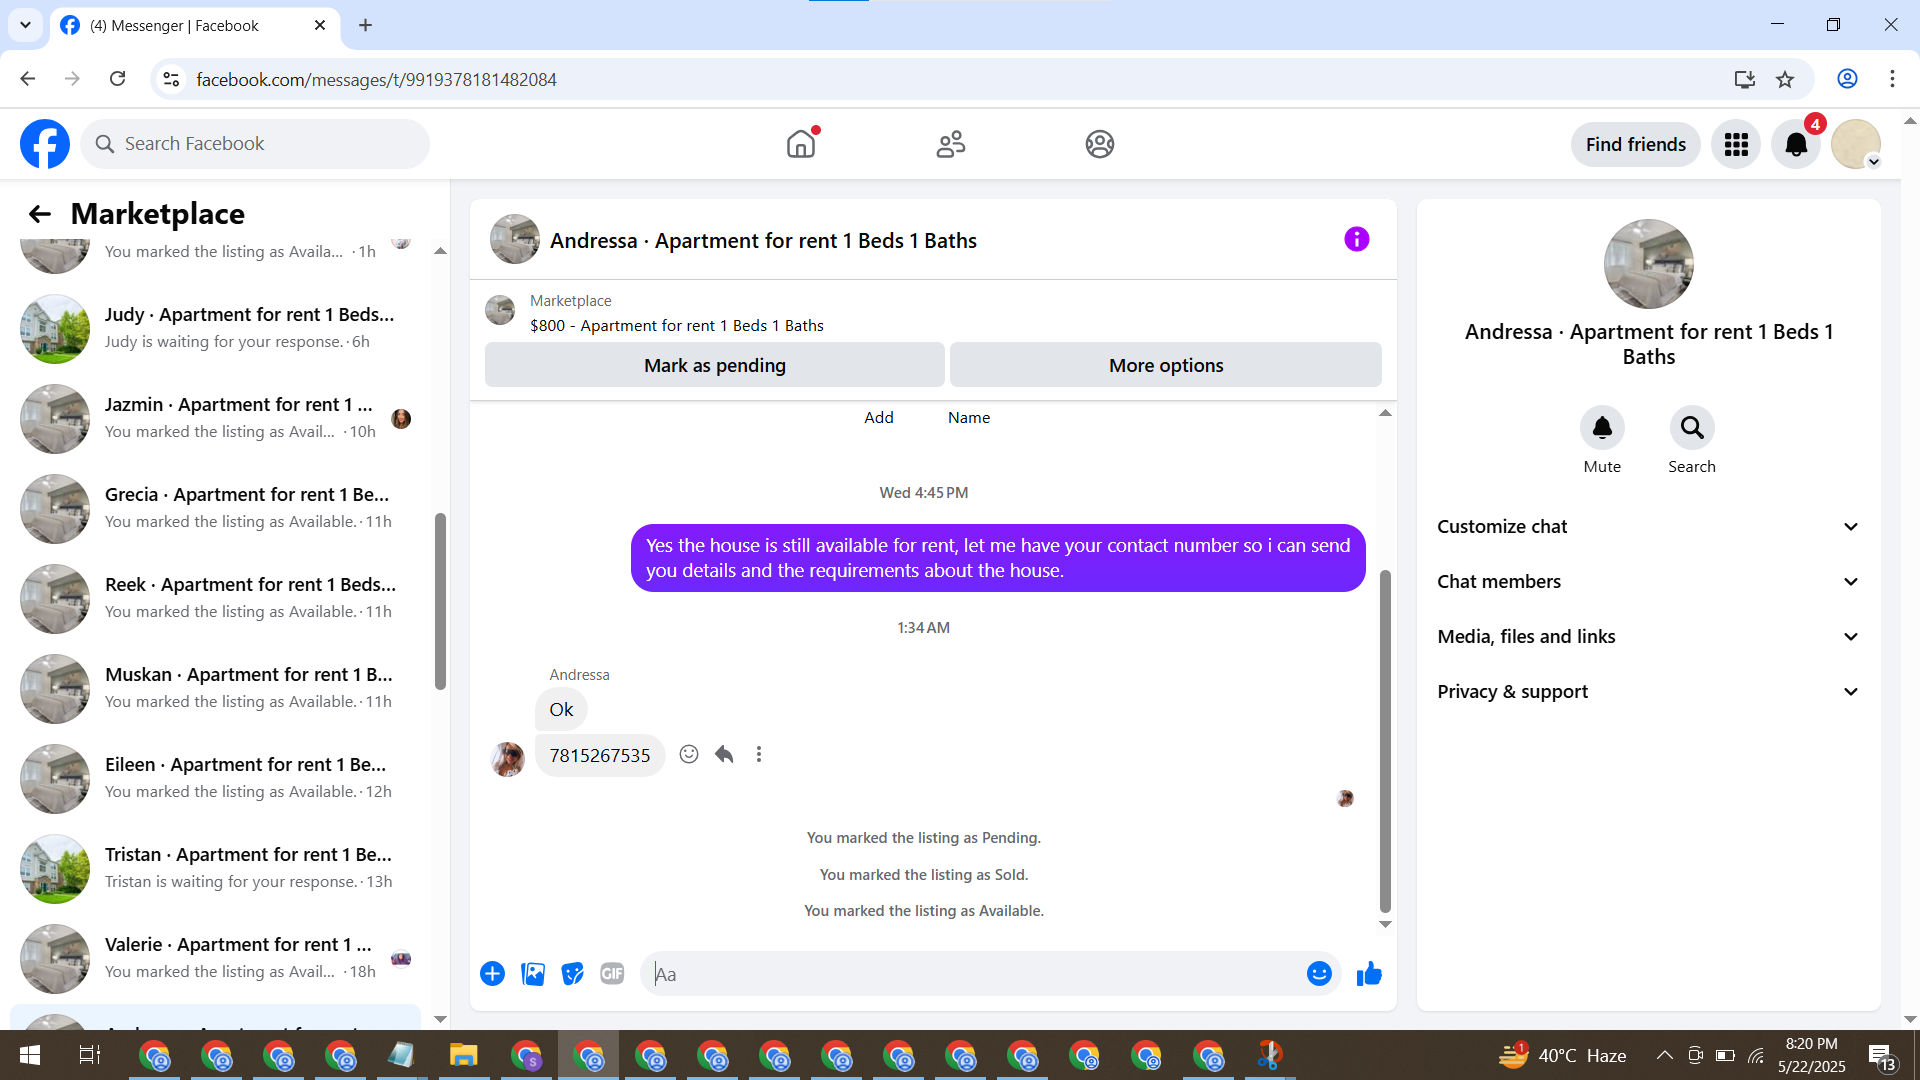1920x1080 pixels.
Task: Expand Privacy & support section
Action: point(1648,692)
